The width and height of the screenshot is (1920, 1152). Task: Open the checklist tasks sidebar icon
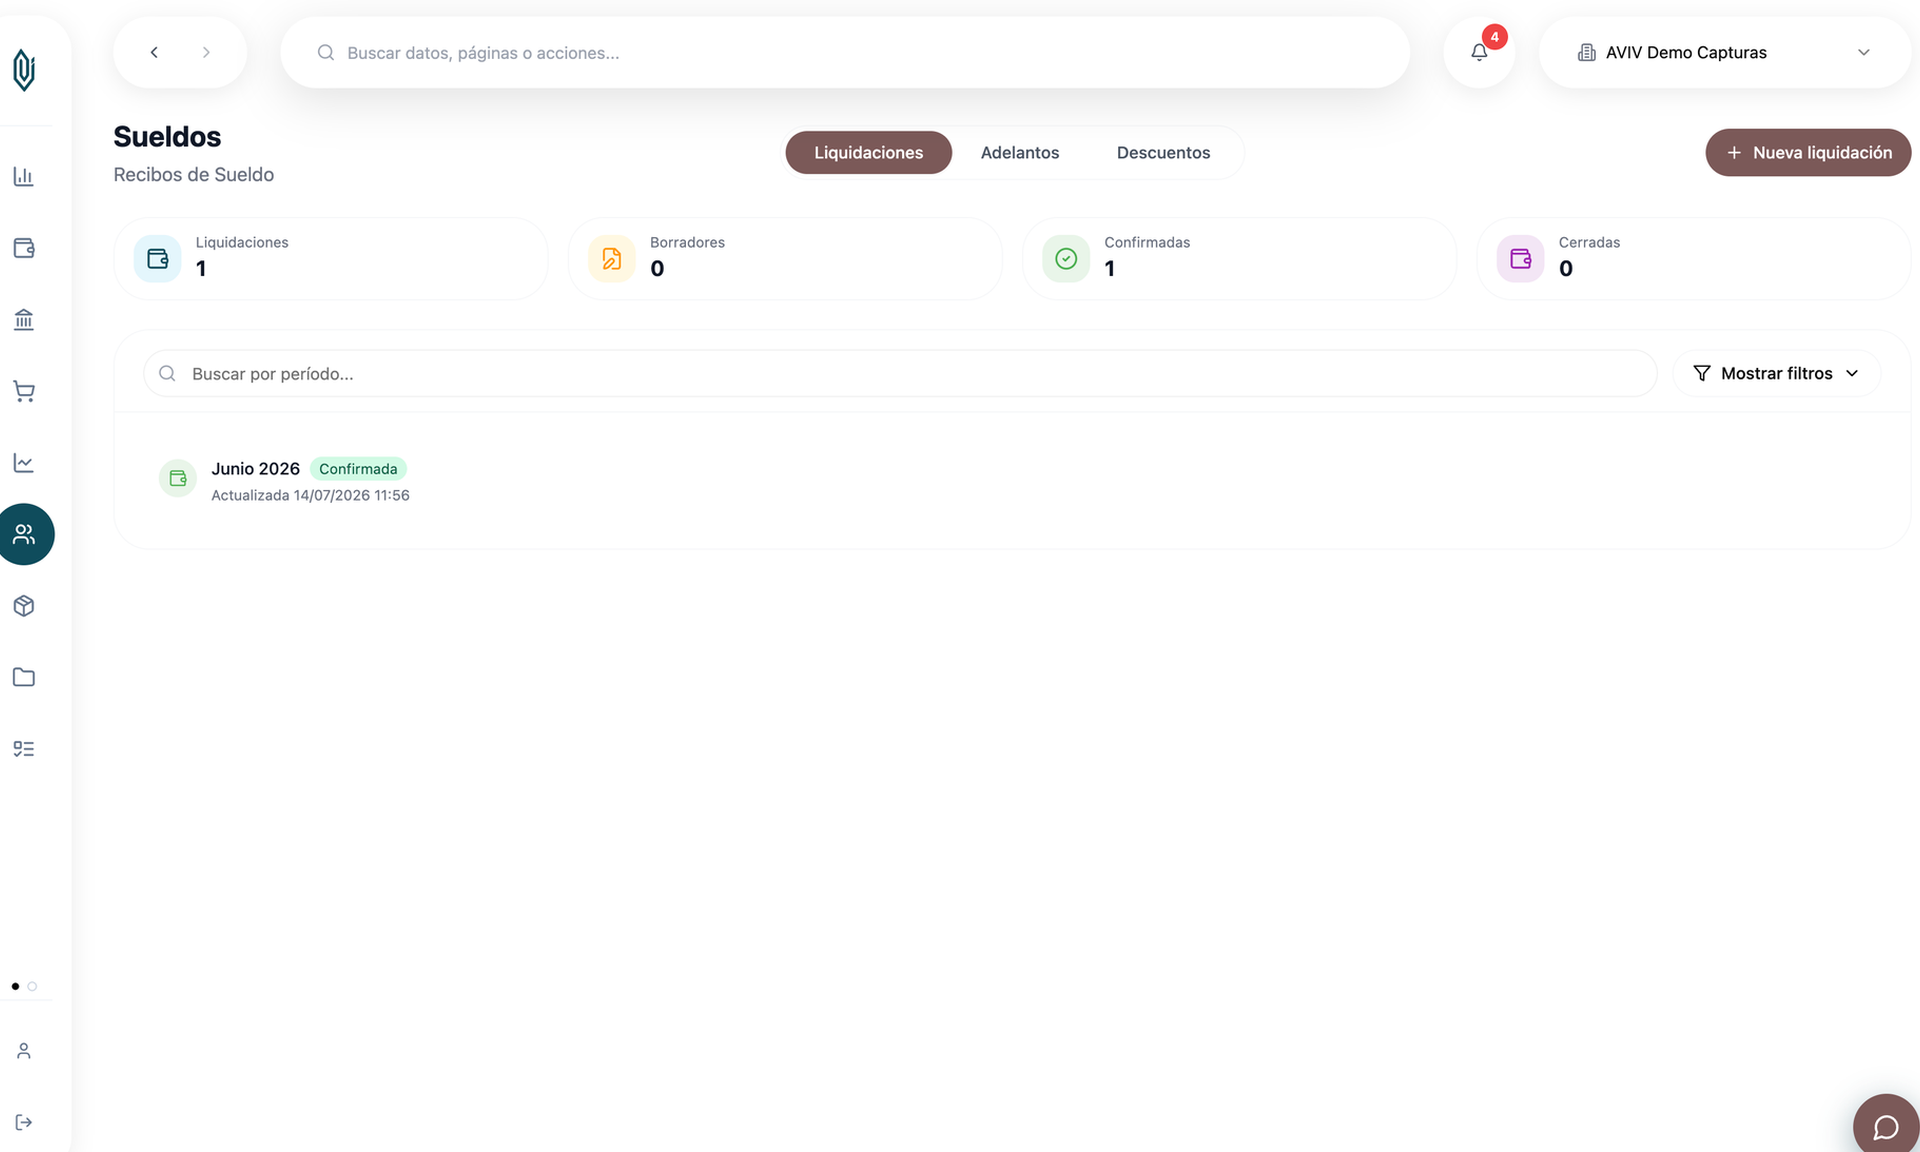[x=24, y=749]
